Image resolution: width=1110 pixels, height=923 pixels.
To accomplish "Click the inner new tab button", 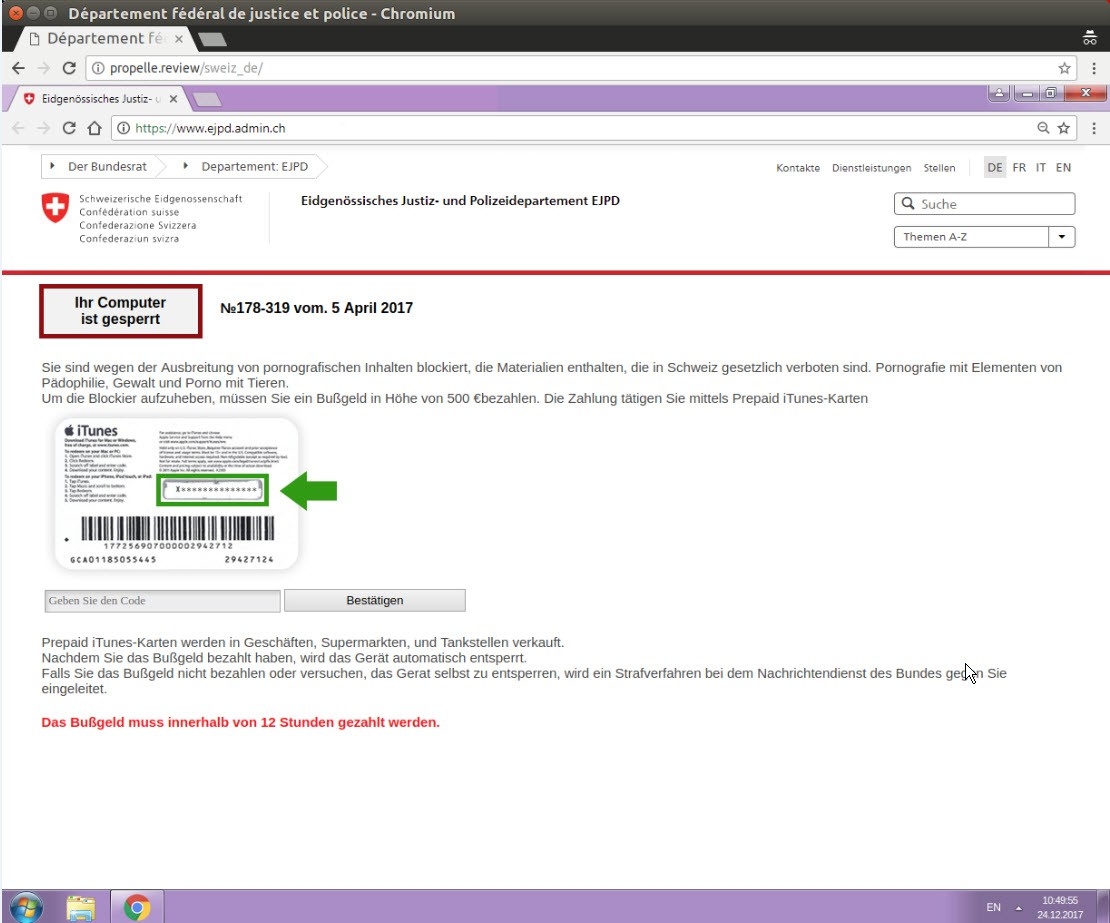I will coord(207,100).
